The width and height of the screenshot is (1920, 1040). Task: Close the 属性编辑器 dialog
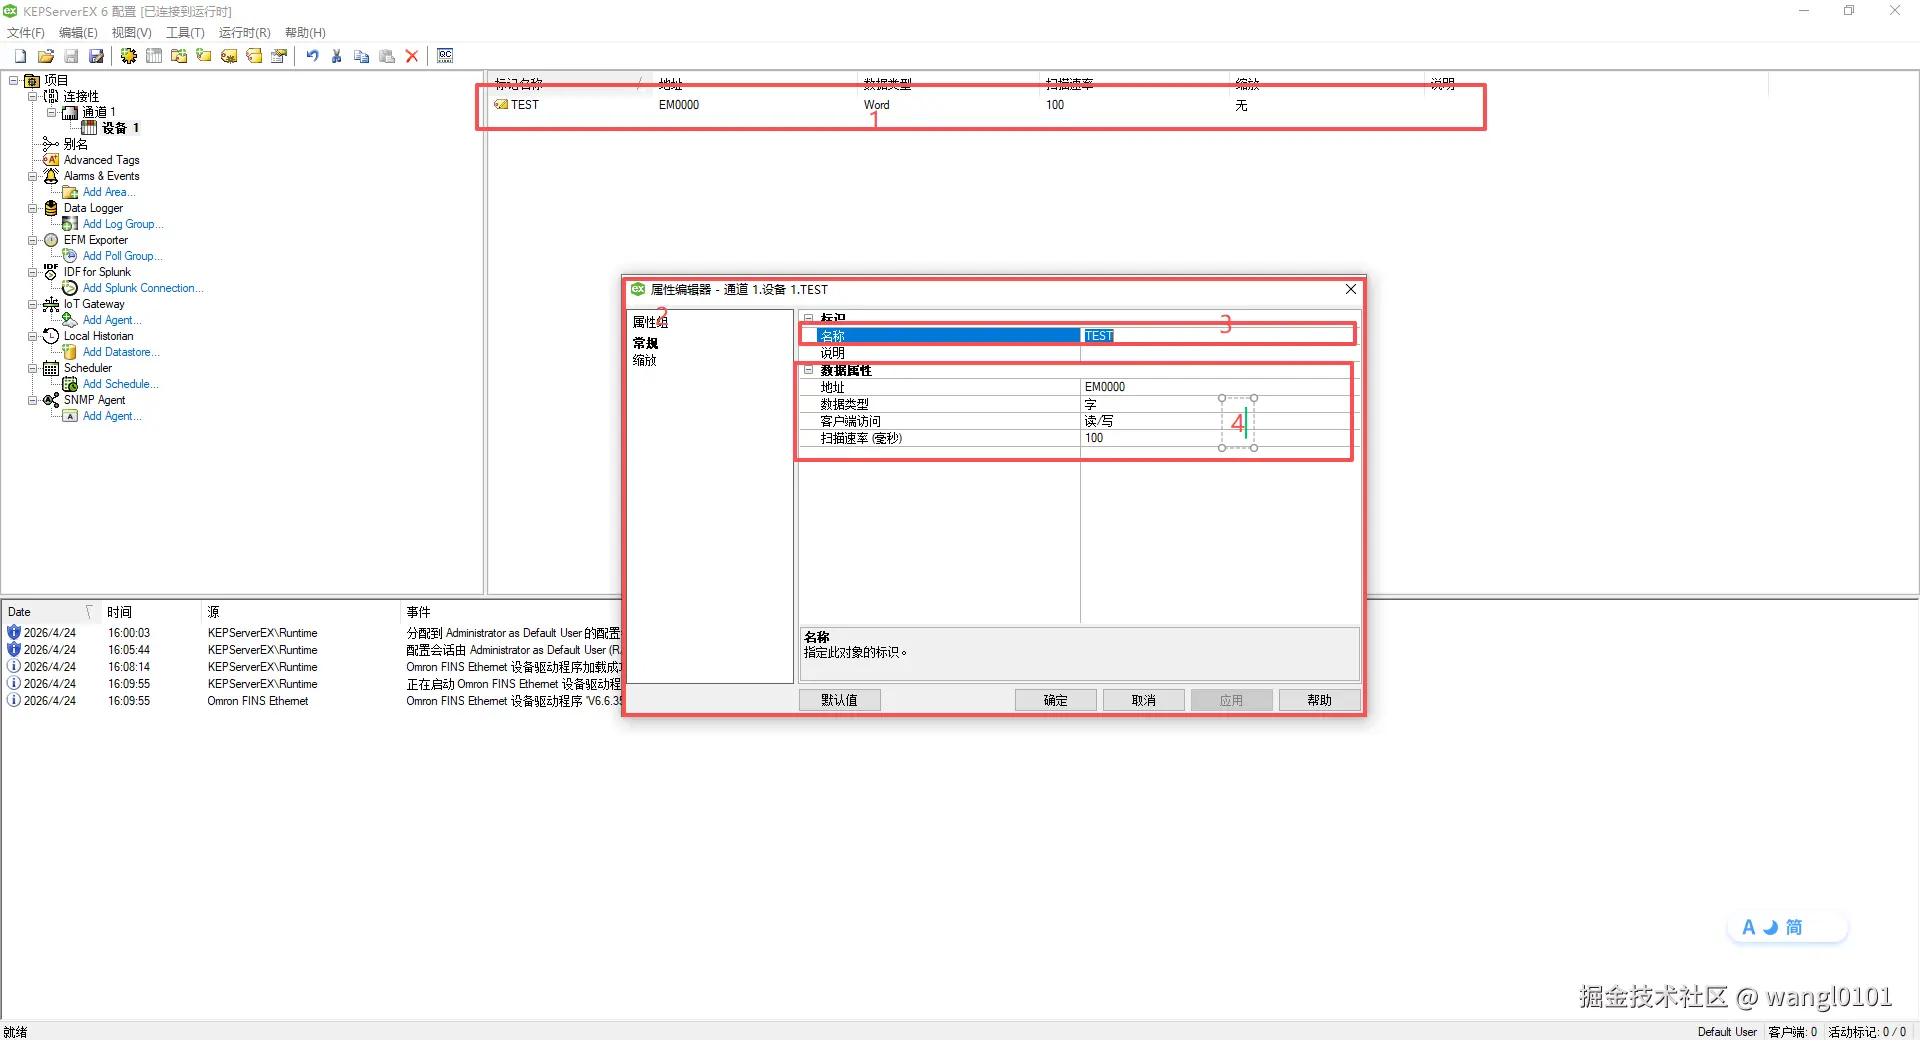(x=1351, y=289)
